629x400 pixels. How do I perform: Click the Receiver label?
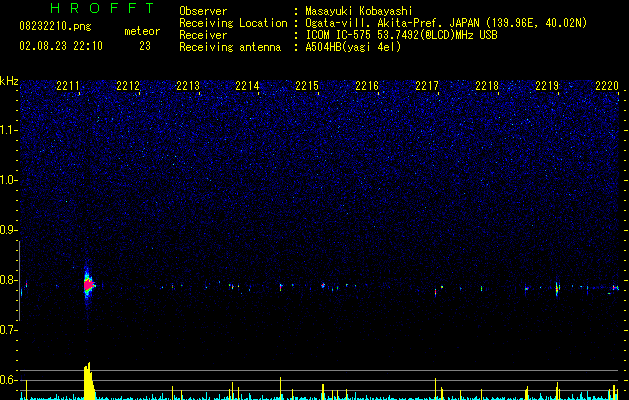(203, 35)
